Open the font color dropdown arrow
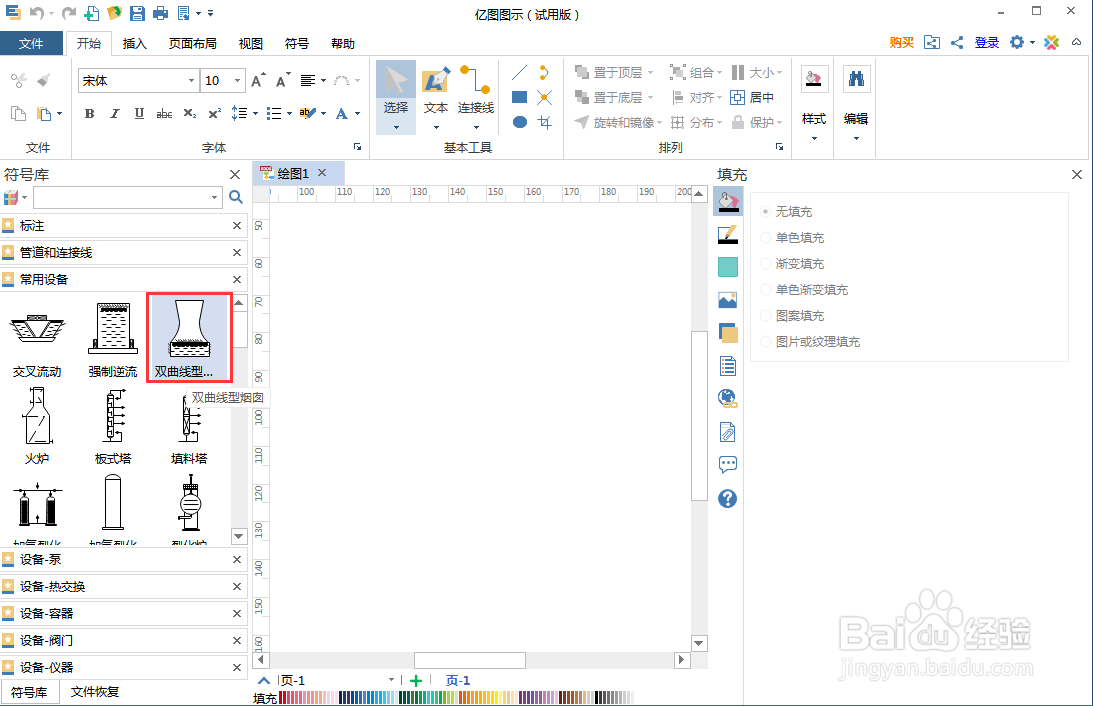 (x=358, y=114)
